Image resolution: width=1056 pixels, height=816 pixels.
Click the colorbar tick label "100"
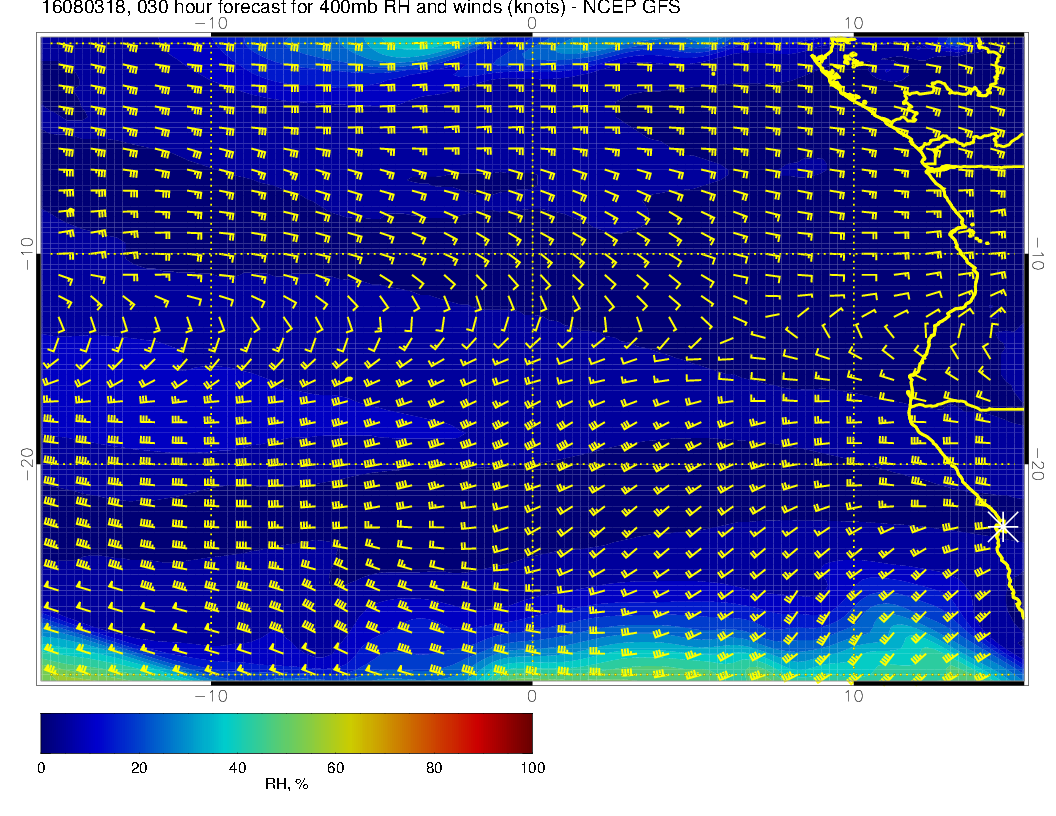(532, 767)
